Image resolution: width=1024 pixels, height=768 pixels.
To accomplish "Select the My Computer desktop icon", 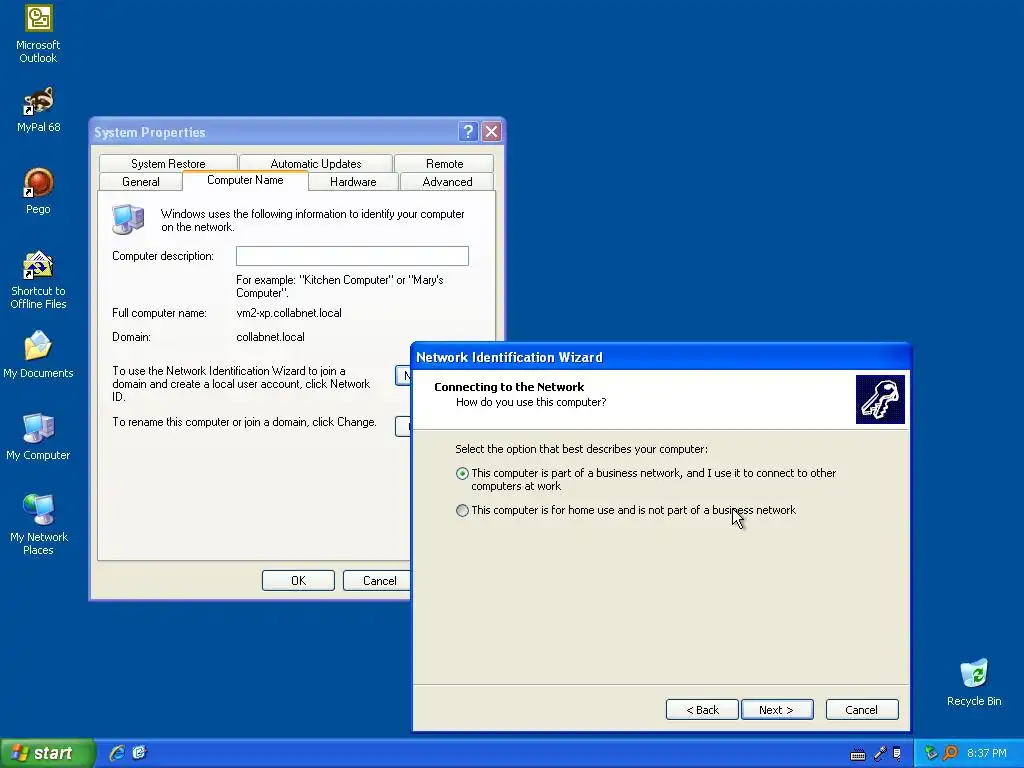I will point(38,437).
